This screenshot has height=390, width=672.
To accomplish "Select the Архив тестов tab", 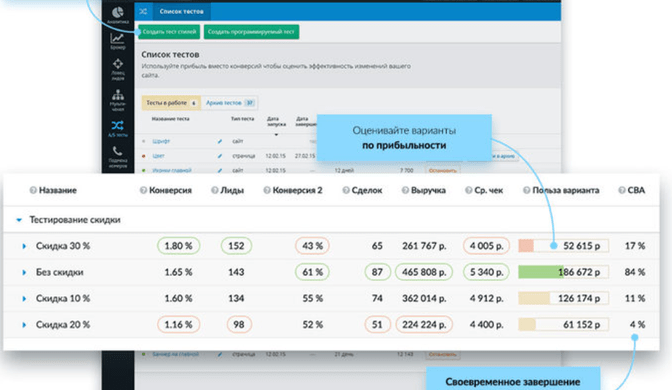I will click(x=230, y=103).
